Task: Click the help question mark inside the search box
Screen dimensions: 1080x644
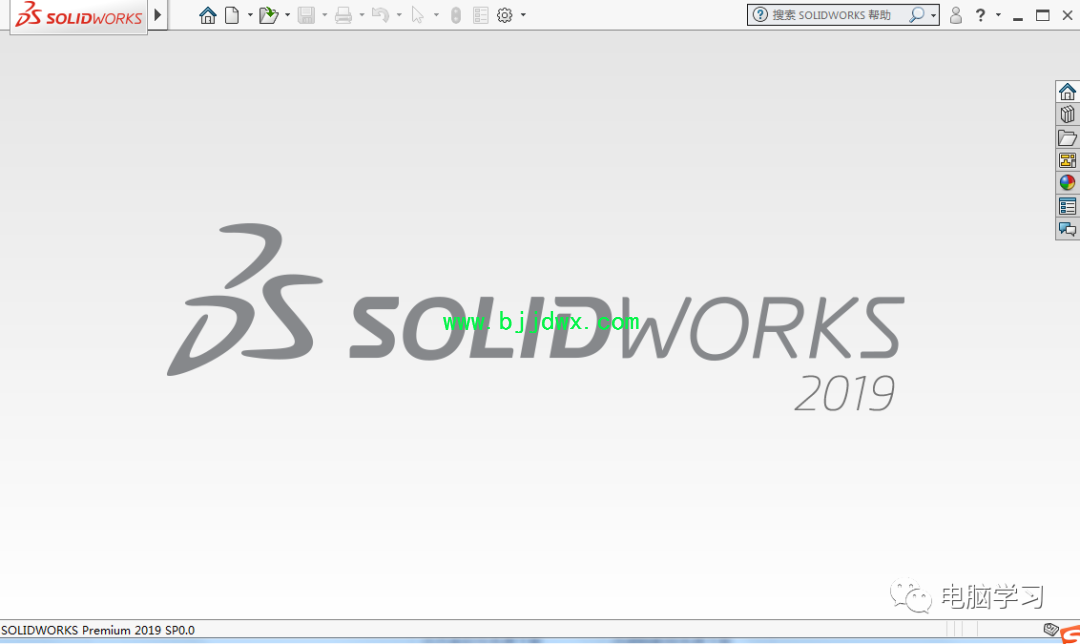Action: click(x=760, y=14)
